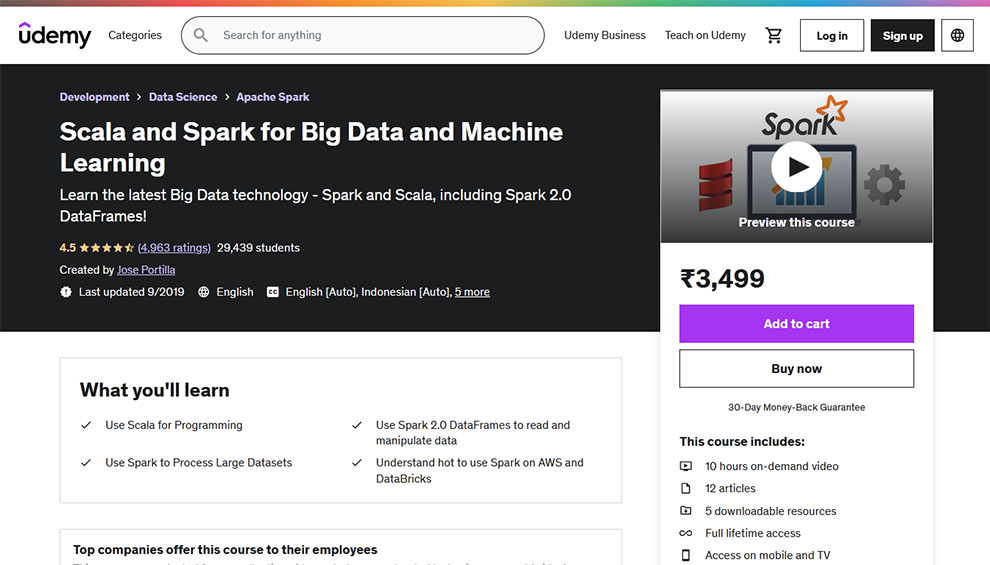Image resolution: width=990 pixels, height=565 pixels.
Task: Click the This course includes heading
Action: point(742,441)
